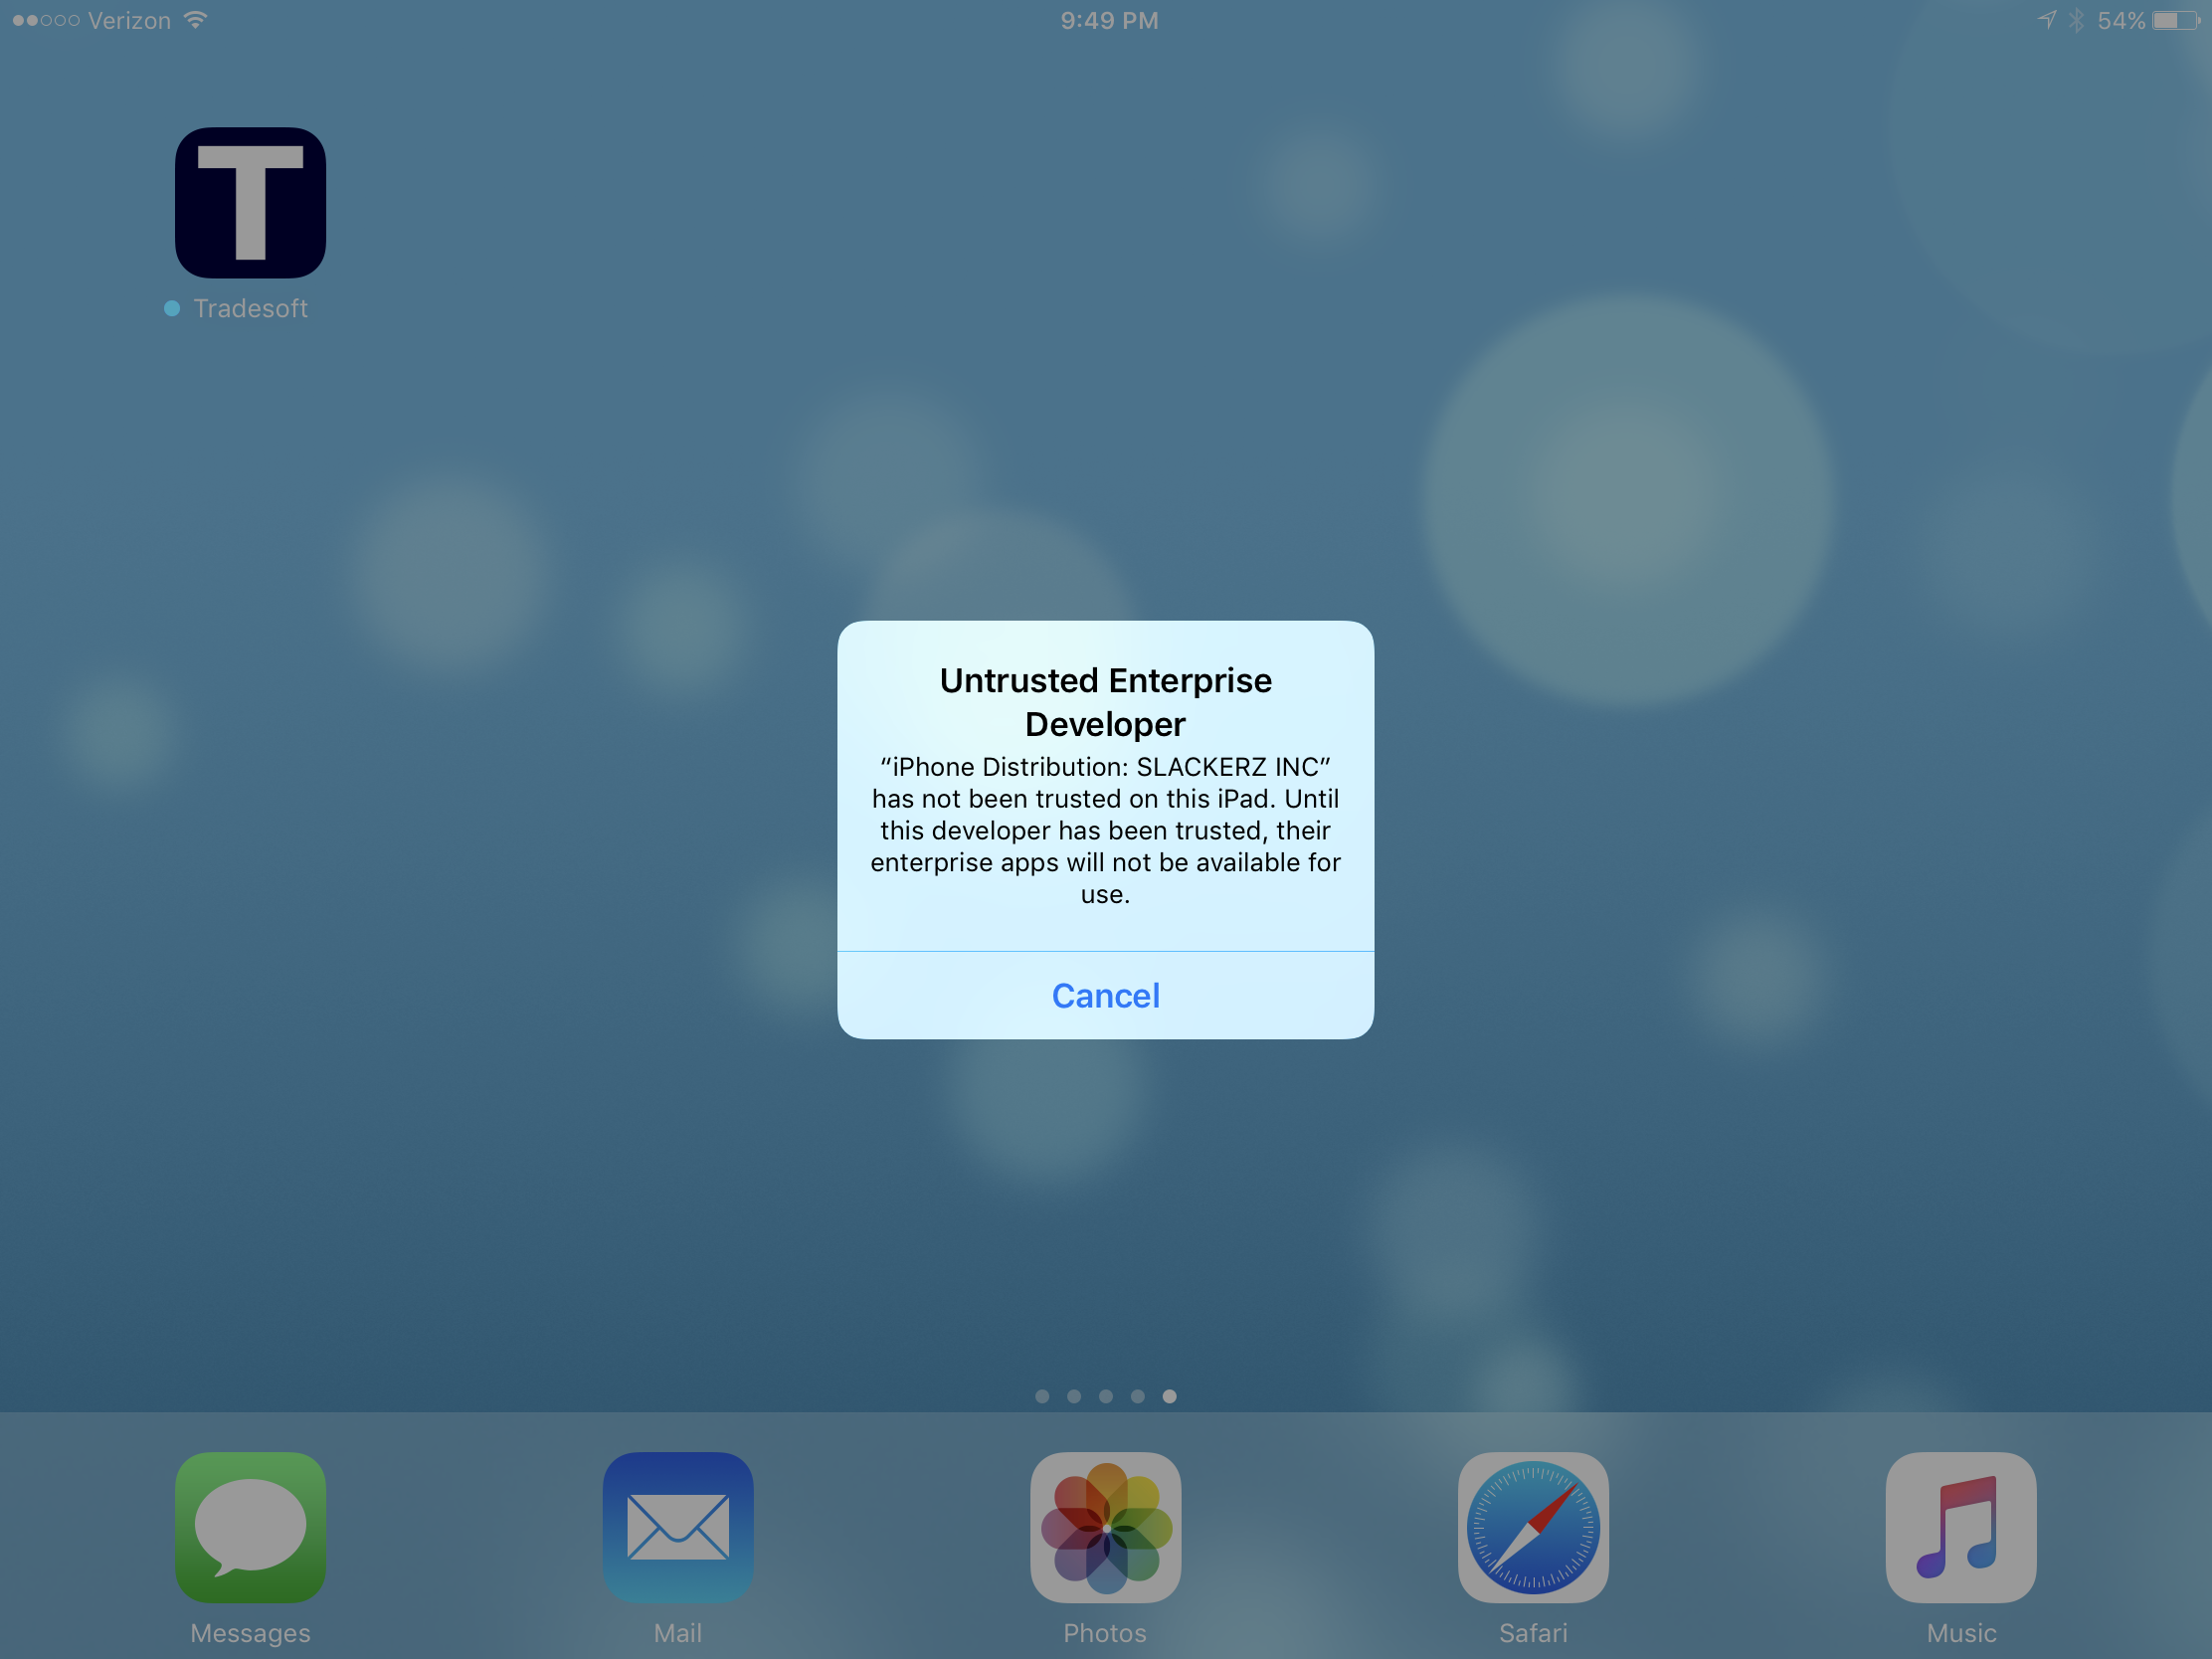
Task: Tap the Verizon carrier label
Action: (129, 21)
